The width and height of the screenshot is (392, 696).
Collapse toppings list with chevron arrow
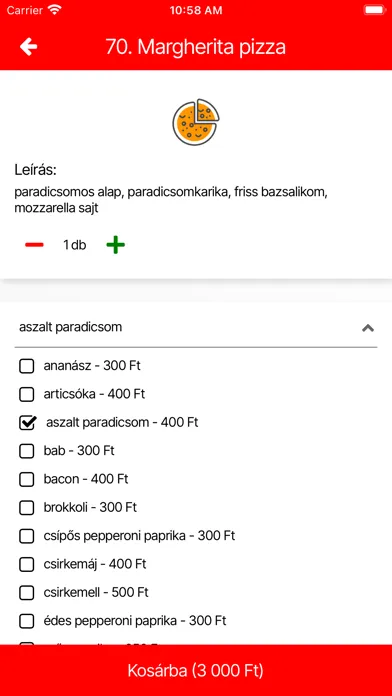368,328
